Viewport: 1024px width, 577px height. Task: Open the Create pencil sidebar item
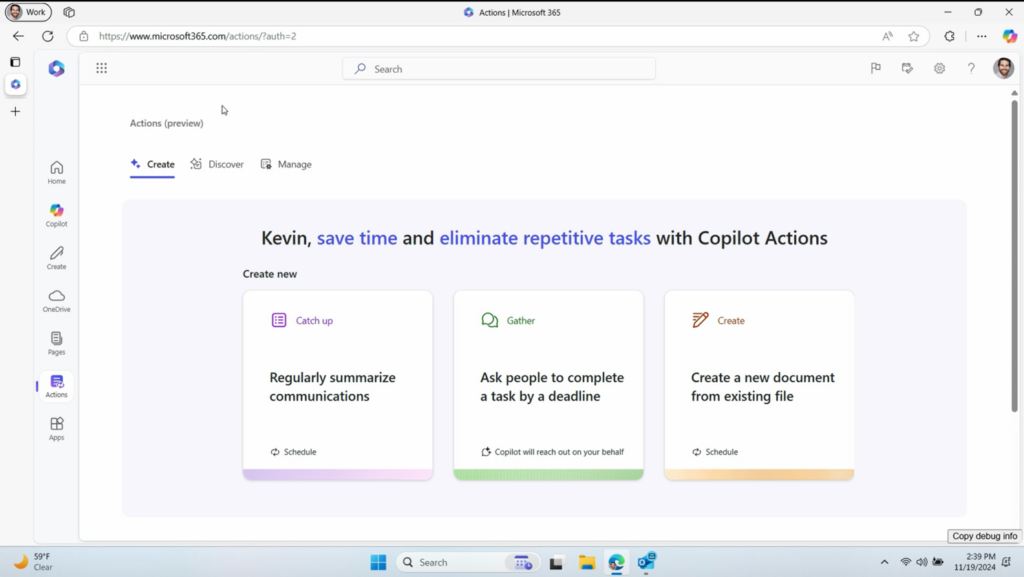(57, 258)
